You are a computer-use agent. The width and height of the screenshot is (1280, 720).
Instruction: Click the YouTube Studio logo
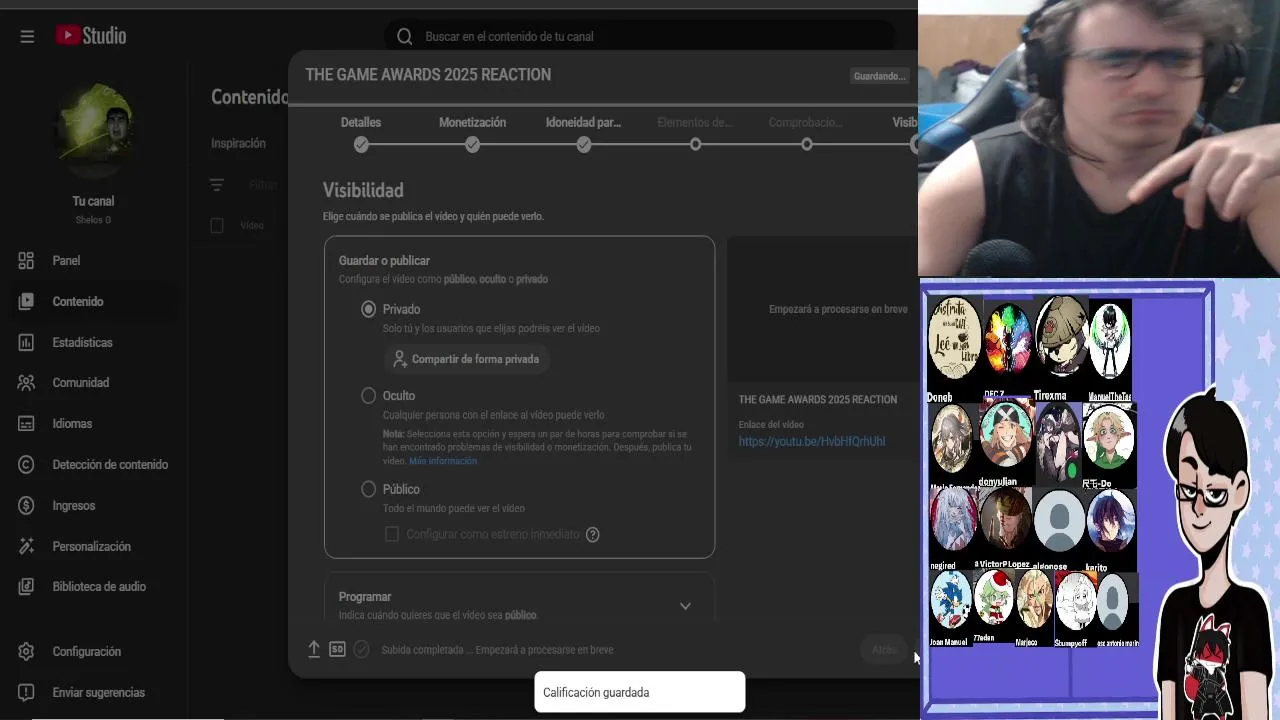(91, 36)
